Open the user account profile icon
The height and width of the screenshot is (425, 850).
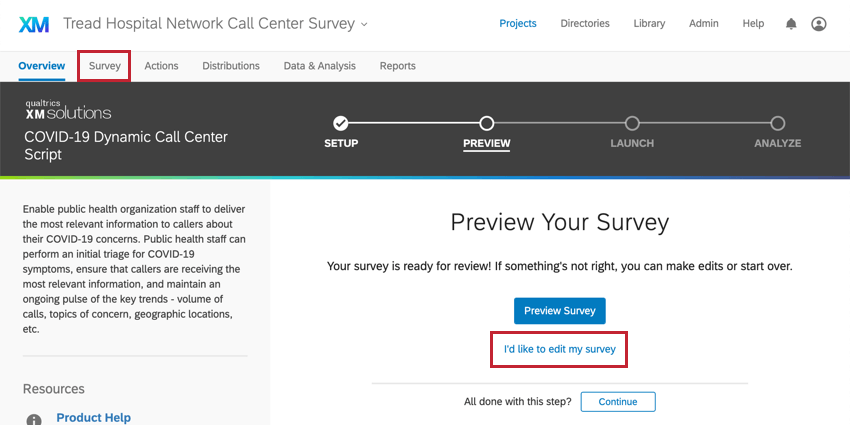(819, 24)
